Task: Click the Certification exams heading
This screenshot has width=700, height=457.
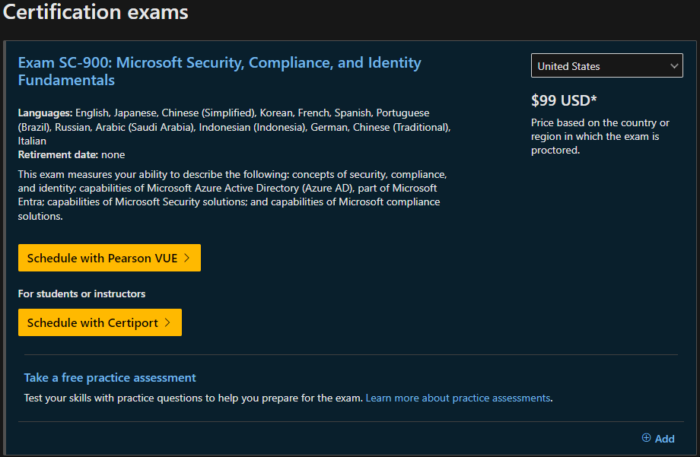Action: point(96,14)
